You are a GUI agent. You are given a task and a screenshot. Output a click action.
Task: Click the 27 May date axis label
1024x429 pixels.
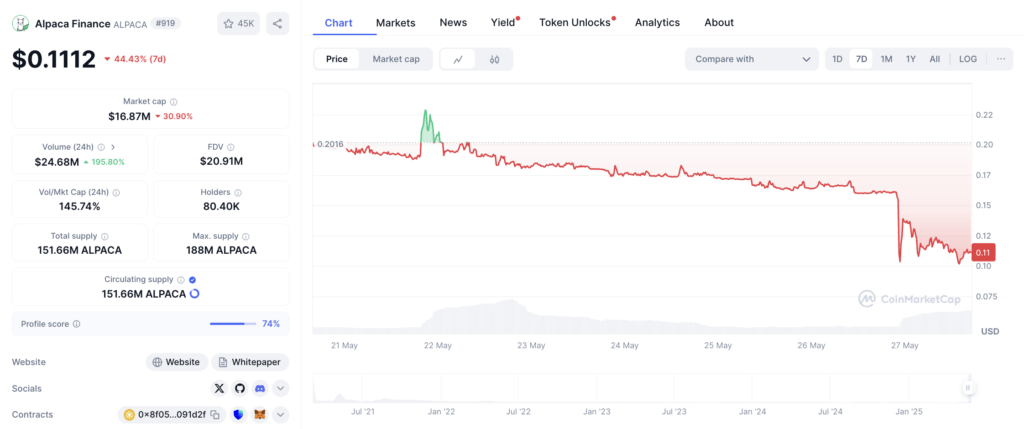[x=904, y=345]
